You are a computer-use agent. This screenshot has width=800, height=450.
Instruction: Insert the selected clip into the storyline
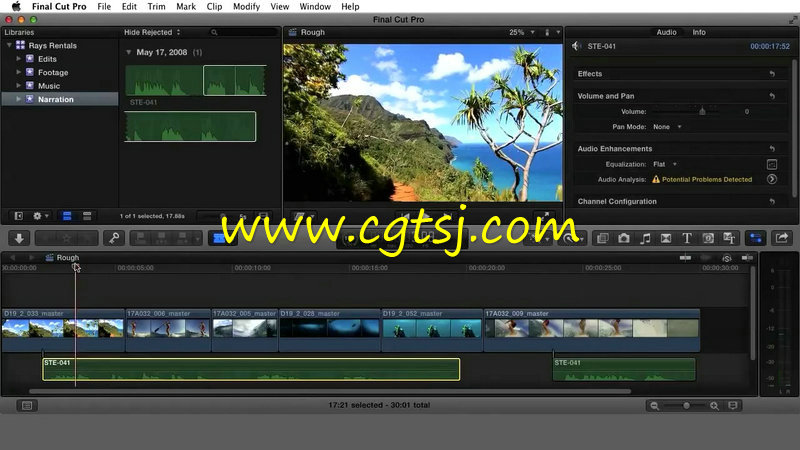pos(161,238)
